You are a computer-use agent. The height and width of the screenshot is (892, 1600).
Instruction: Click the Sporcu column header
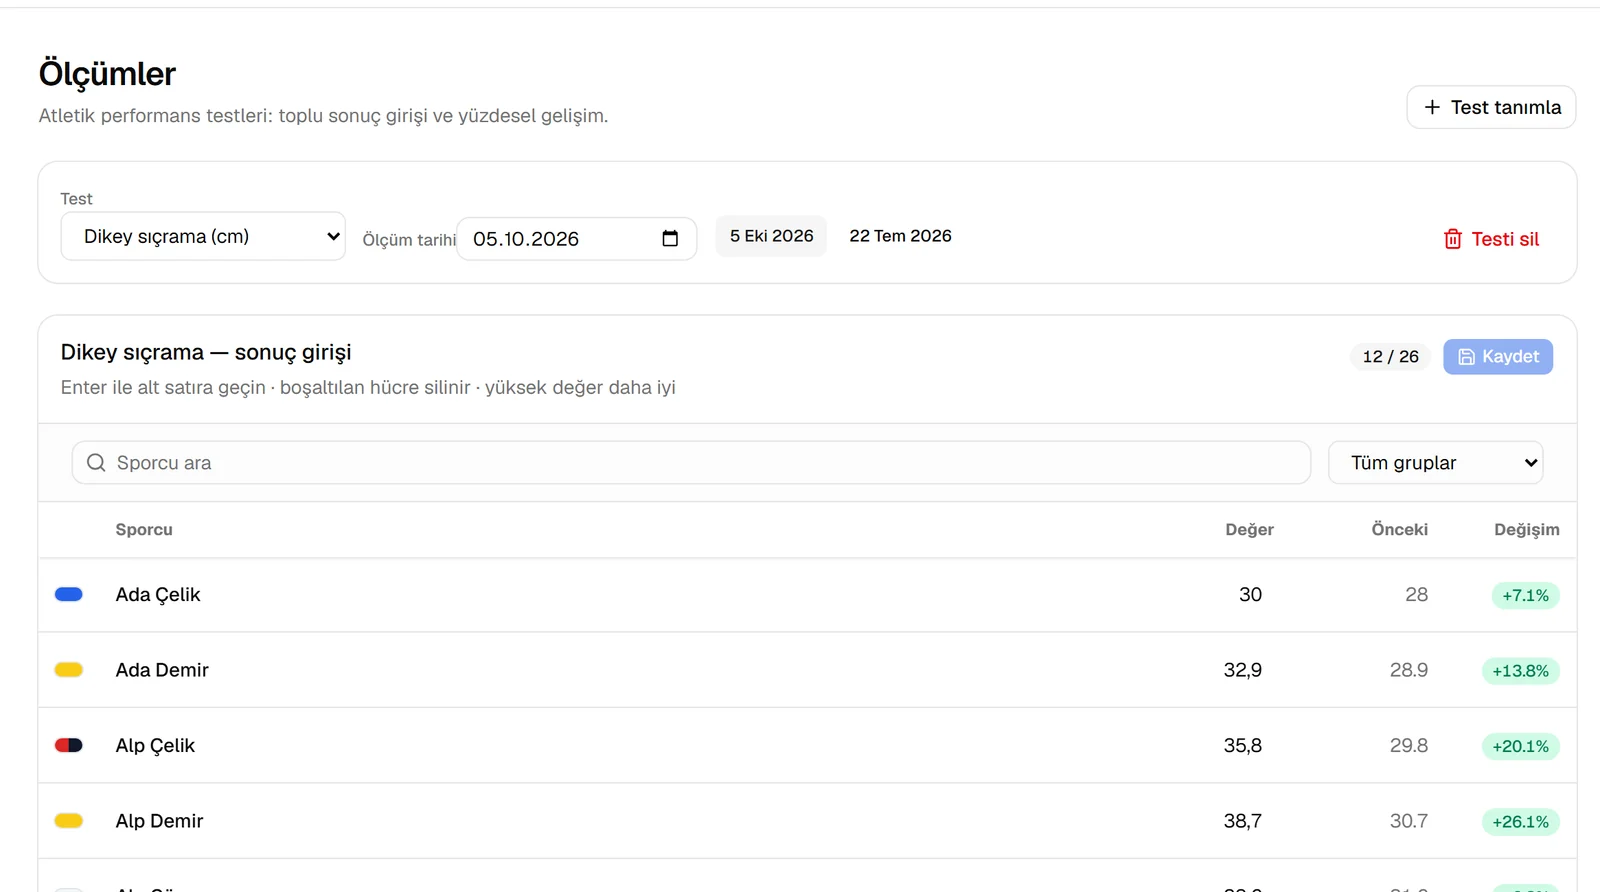144,530
